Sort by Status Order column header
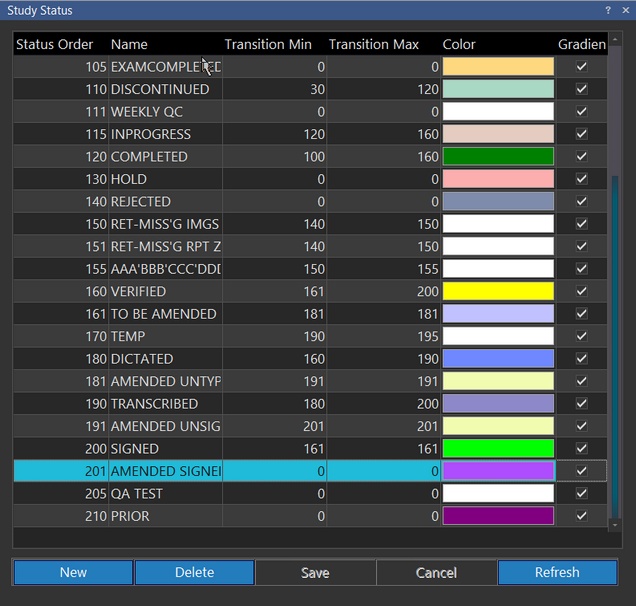 55,44
